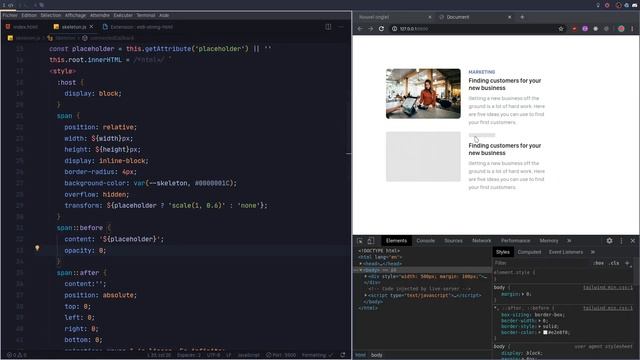Switch to DevTools Memory tab
The image size is (640, 360).
(549, 241)
